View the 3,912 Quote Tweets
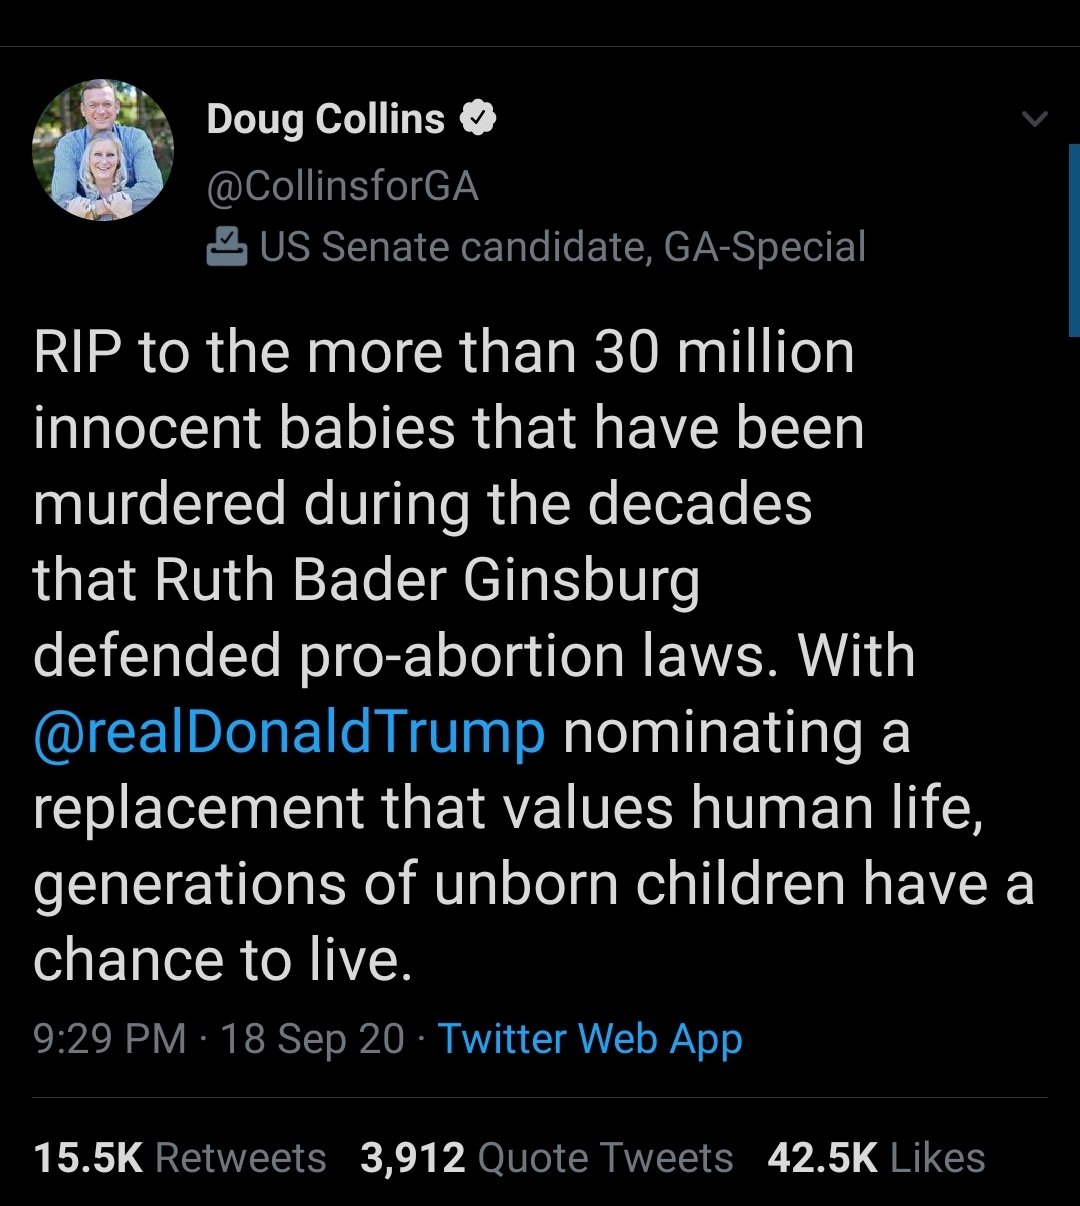Image resolution: width=1080 pixels, height=1206 pixels. (546, 1158)
